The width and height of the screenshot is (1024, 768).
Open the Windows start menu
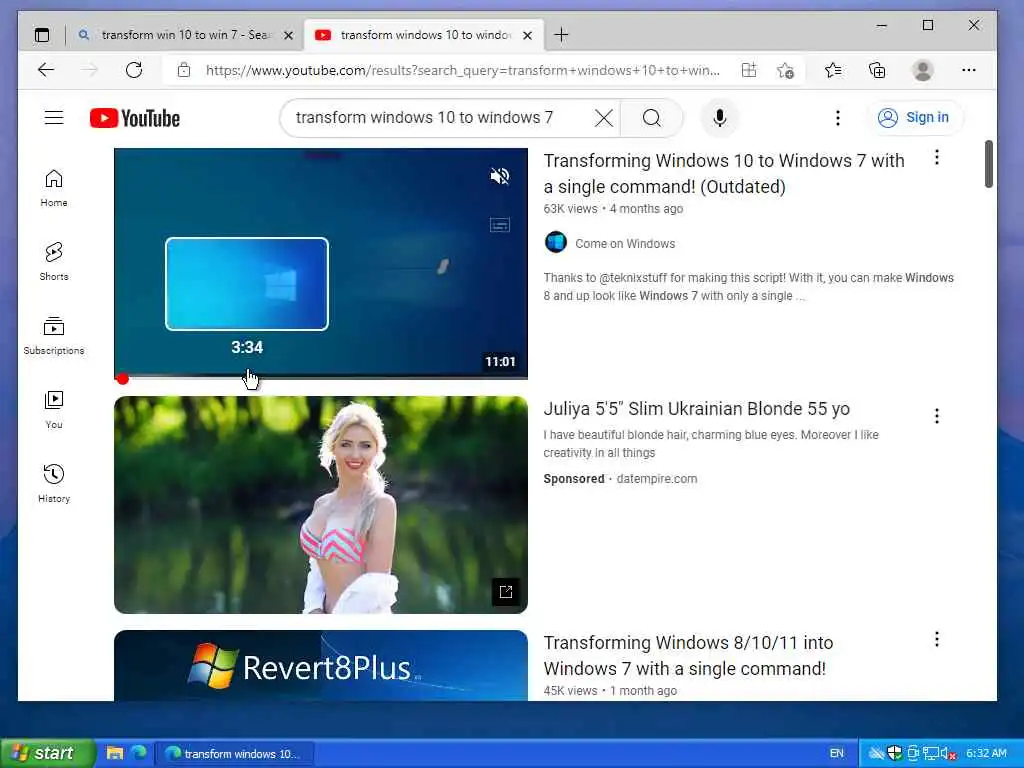[x=47, y=753]
